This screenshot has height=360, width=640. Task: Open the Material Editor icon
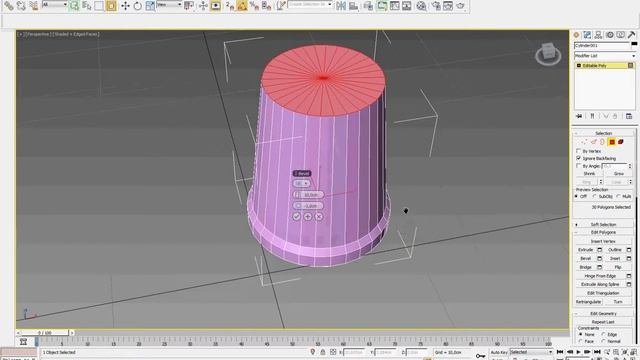pyautogui.click(x=421, y=6)
